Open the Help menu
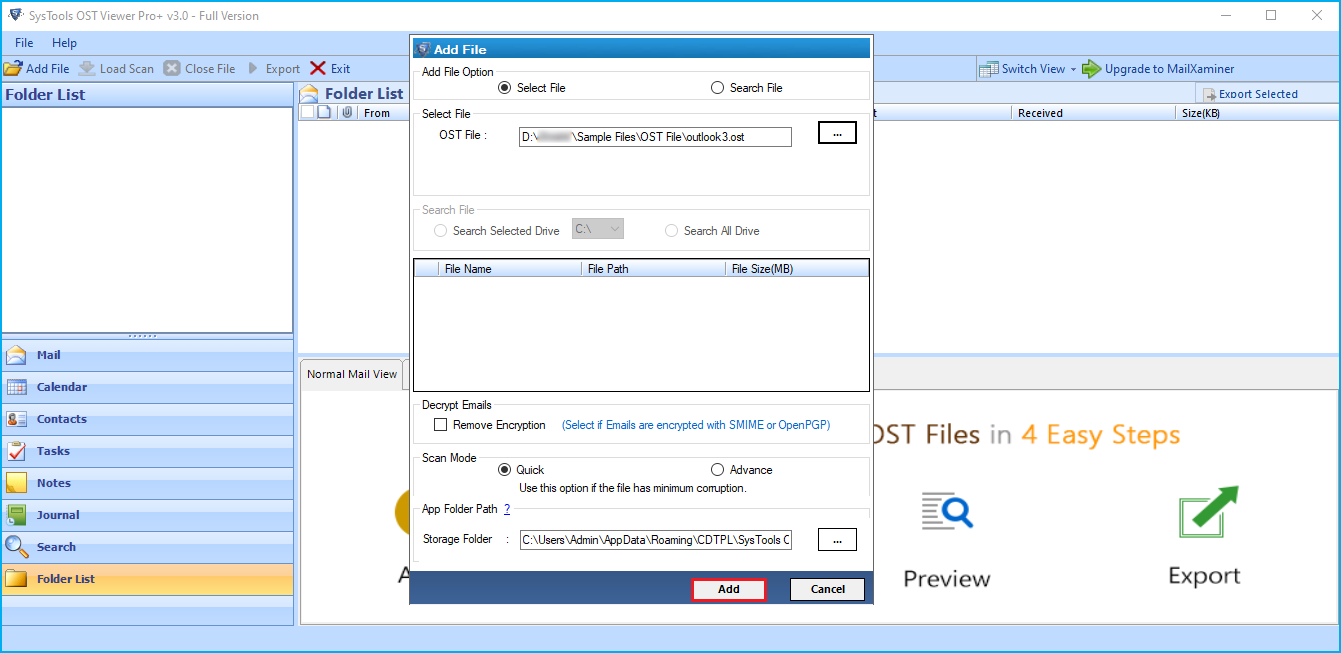This screenshot has width=1341, height=653. 64,43
